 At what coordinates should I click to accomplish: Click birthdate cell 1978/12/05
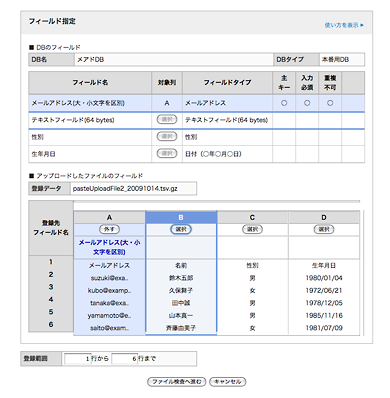click(324, 303)
